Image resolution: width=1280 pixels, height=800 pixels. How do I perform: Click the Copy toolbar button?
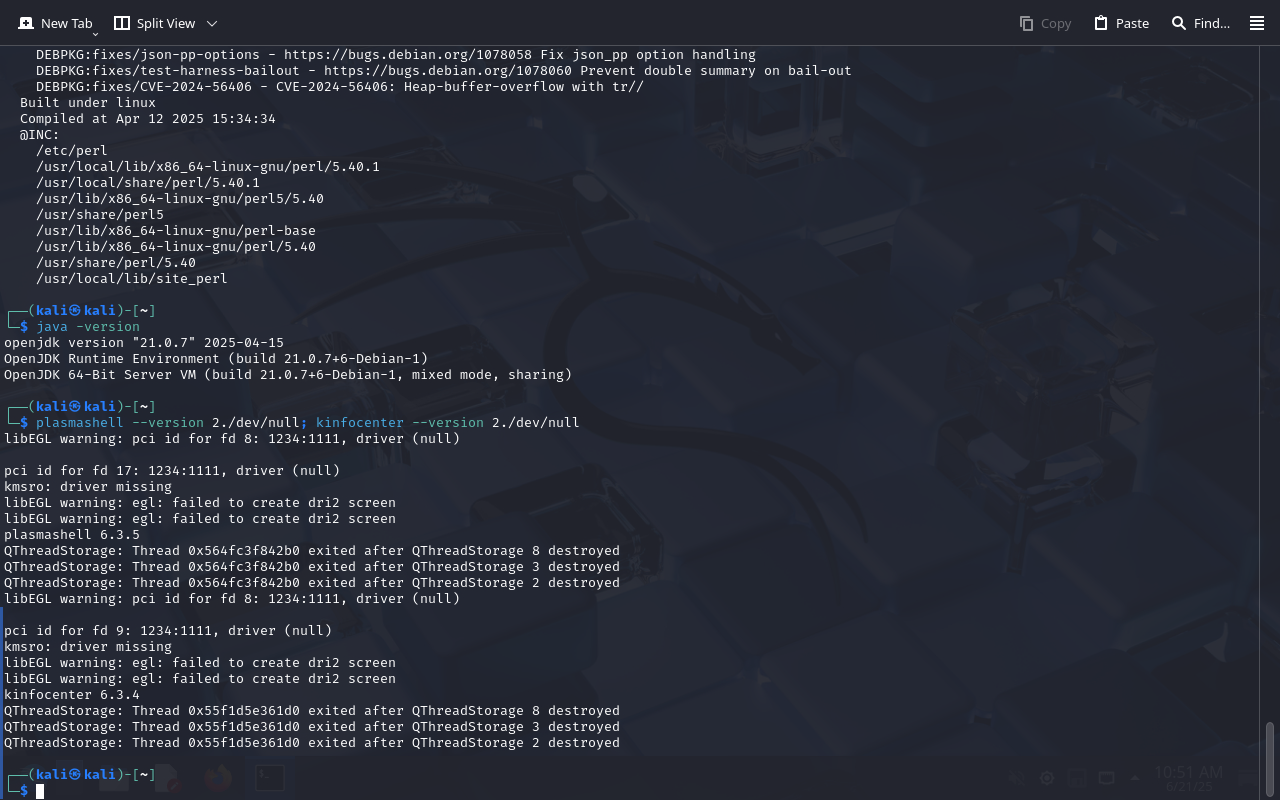click(1045, 23)
